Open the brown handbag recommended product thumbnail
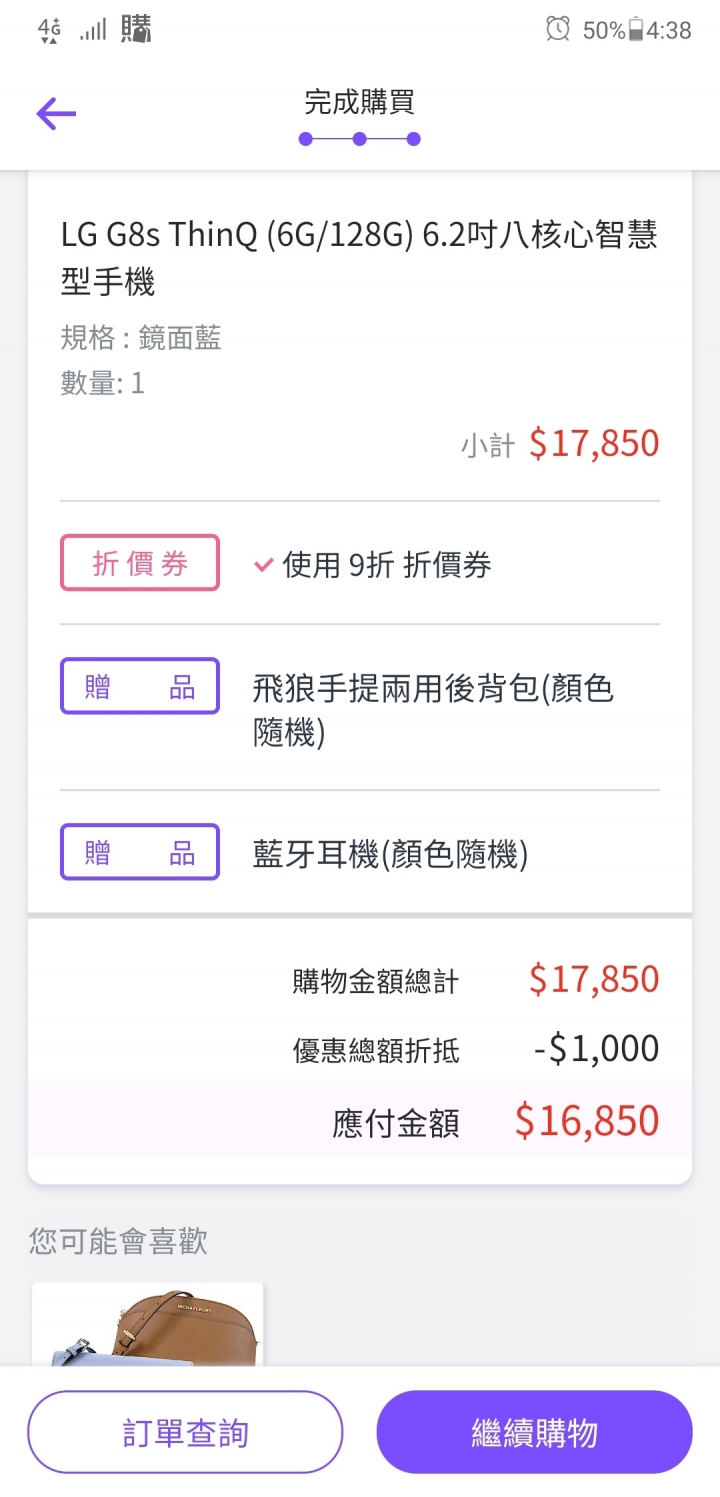Screen dimensions: 720x1497 (x=148, y=1325)
